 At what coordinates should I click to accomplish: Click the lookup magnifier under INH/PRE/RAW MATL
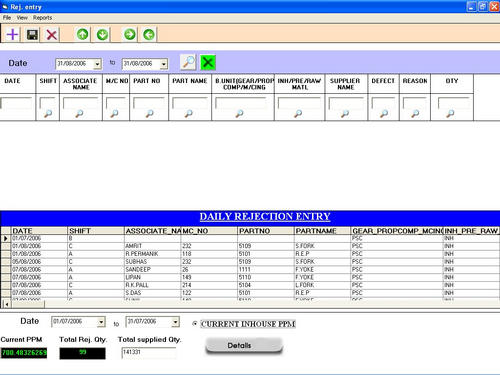(x=298, y=114)
